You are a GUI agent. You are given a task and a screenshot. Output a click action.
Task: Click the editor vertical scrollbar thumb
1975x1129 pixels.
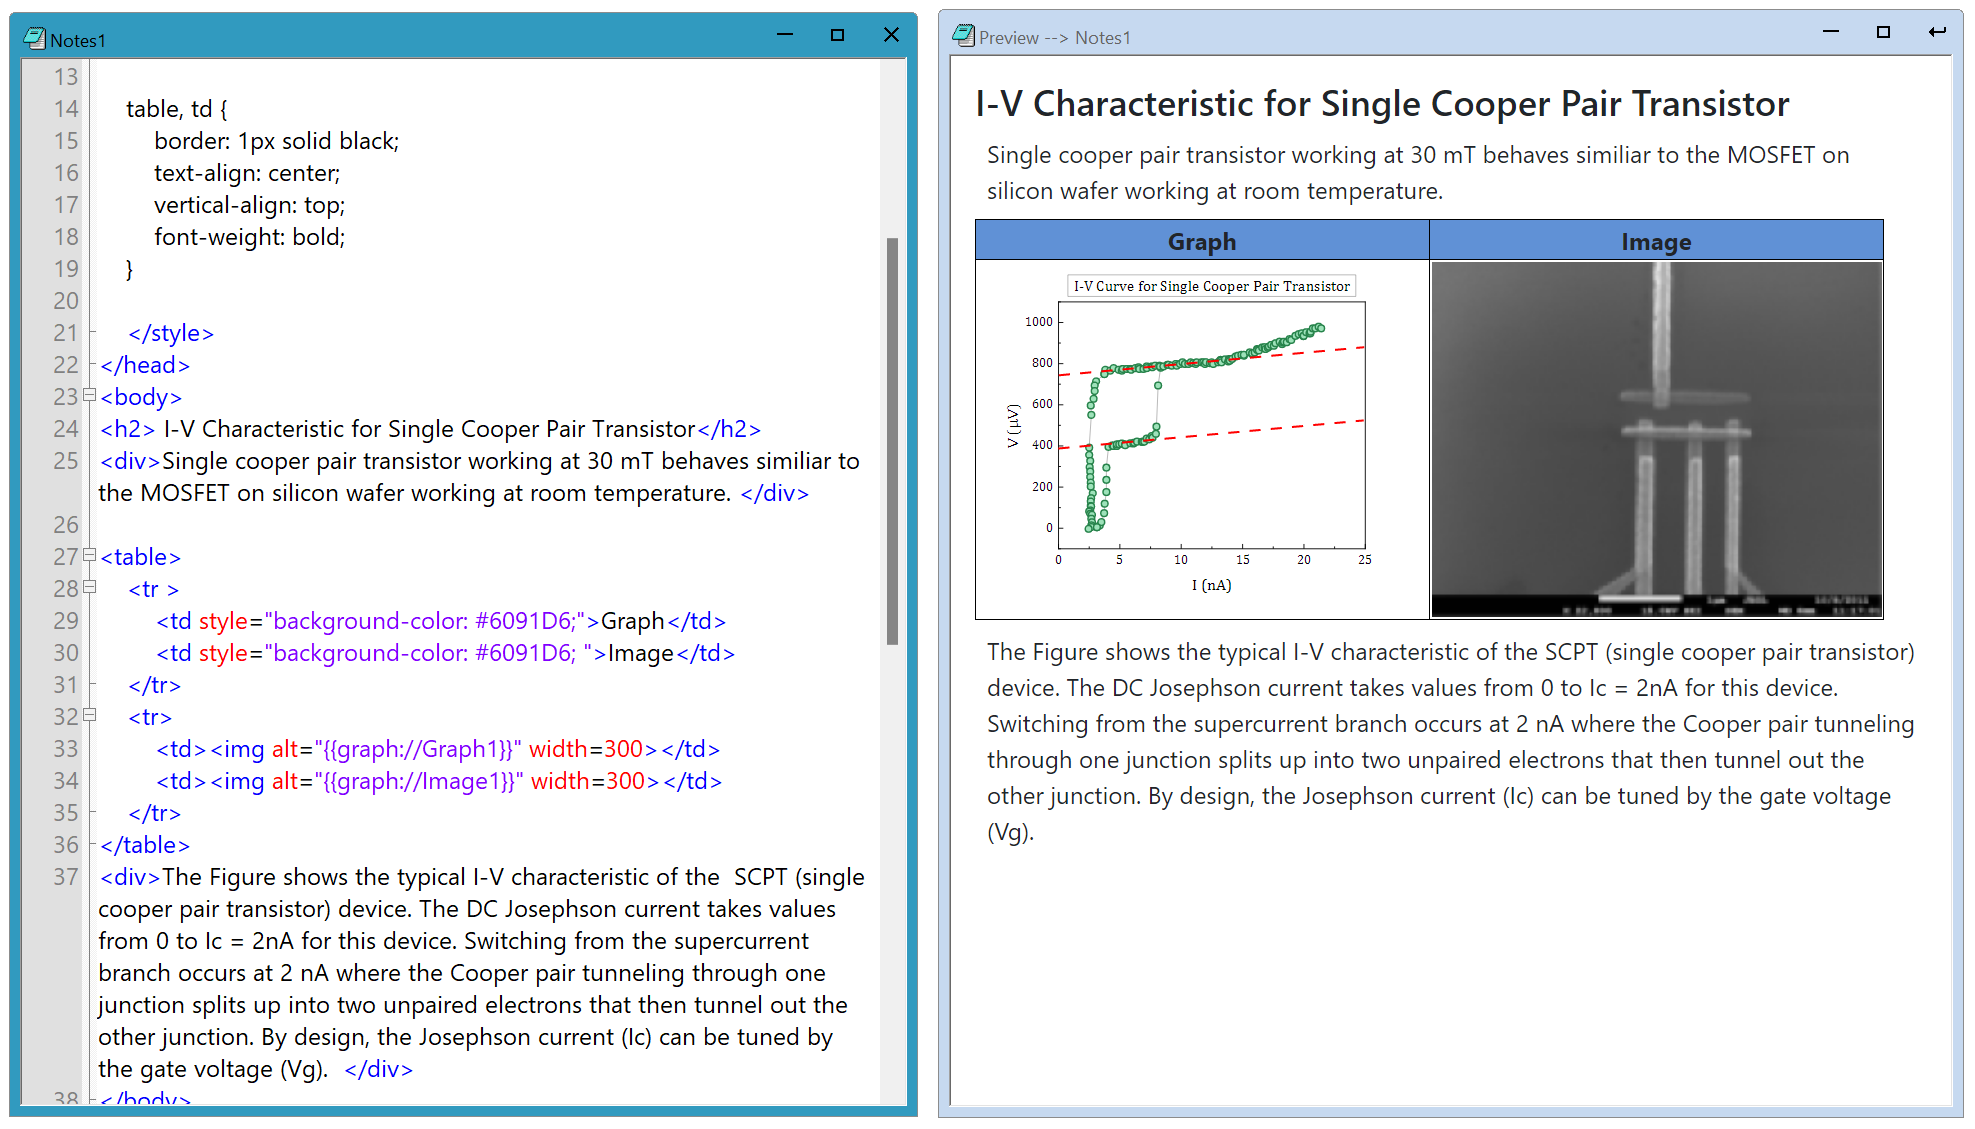(x=892, y=440)
